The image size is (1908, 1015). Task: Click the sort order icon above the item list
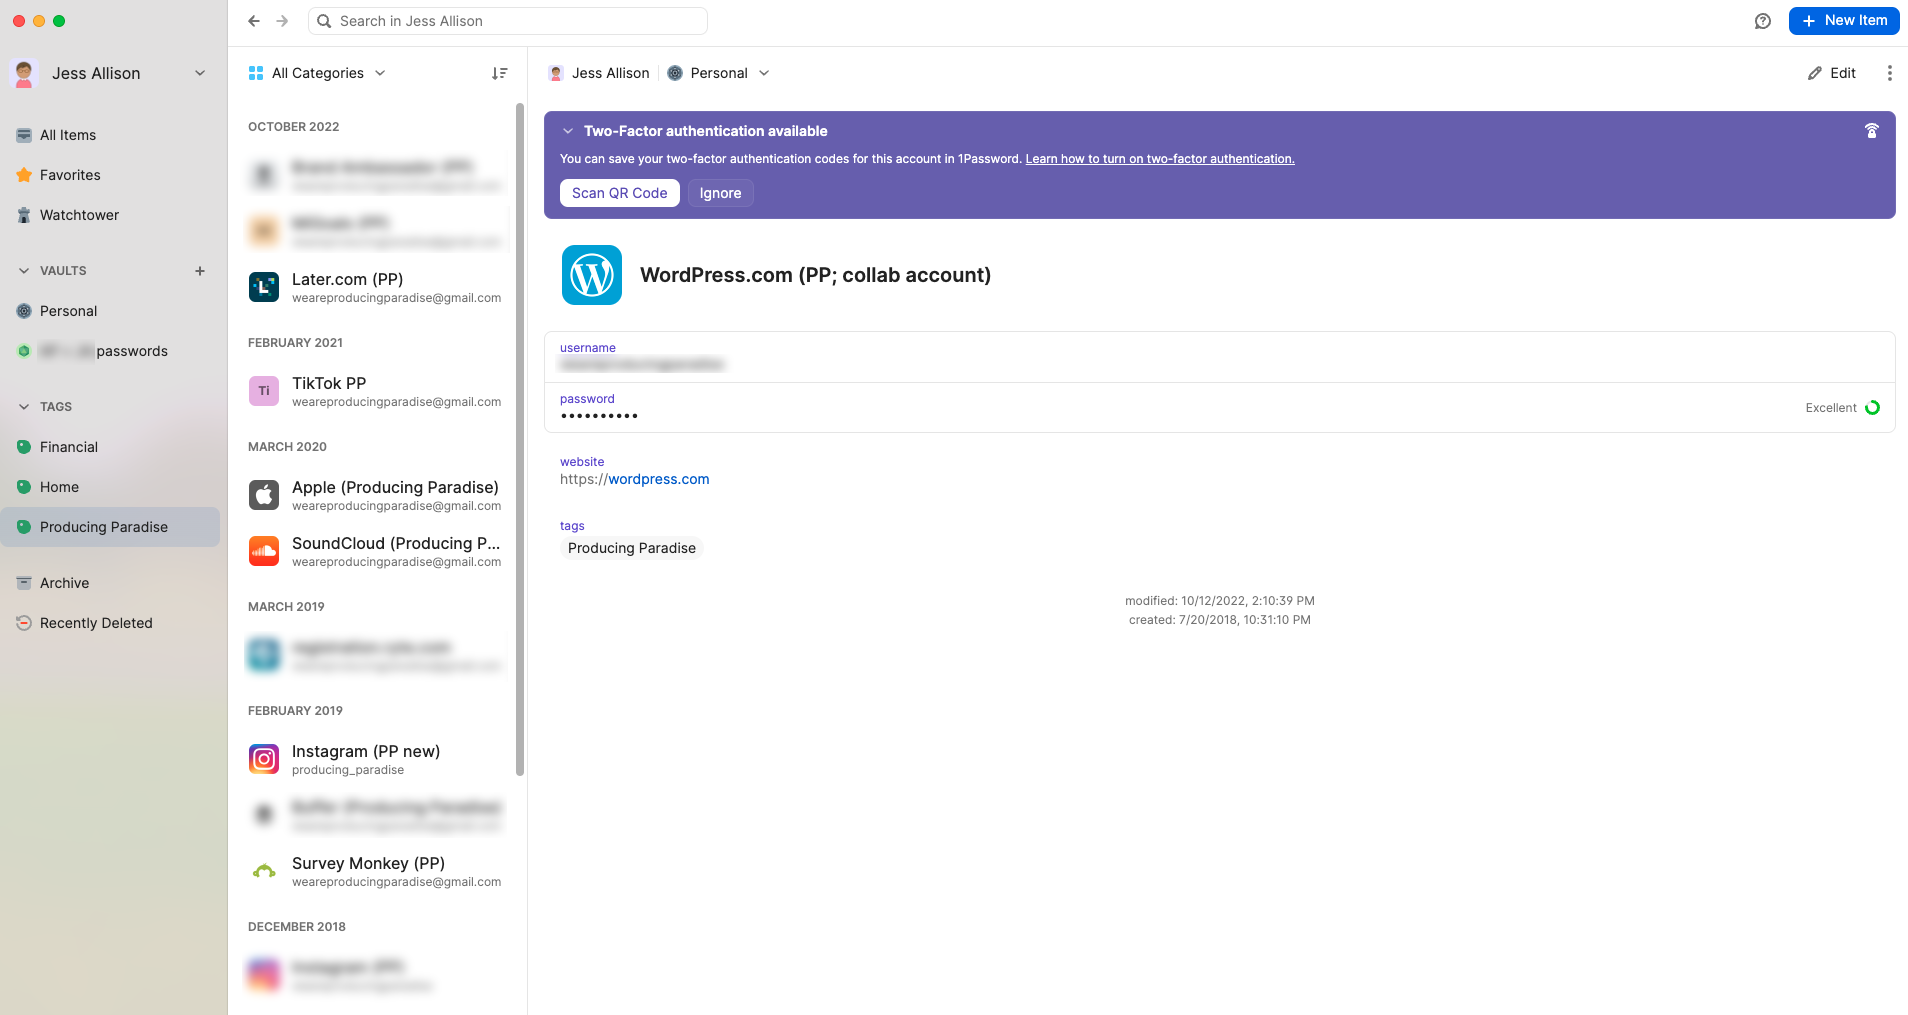coord(499,73)
